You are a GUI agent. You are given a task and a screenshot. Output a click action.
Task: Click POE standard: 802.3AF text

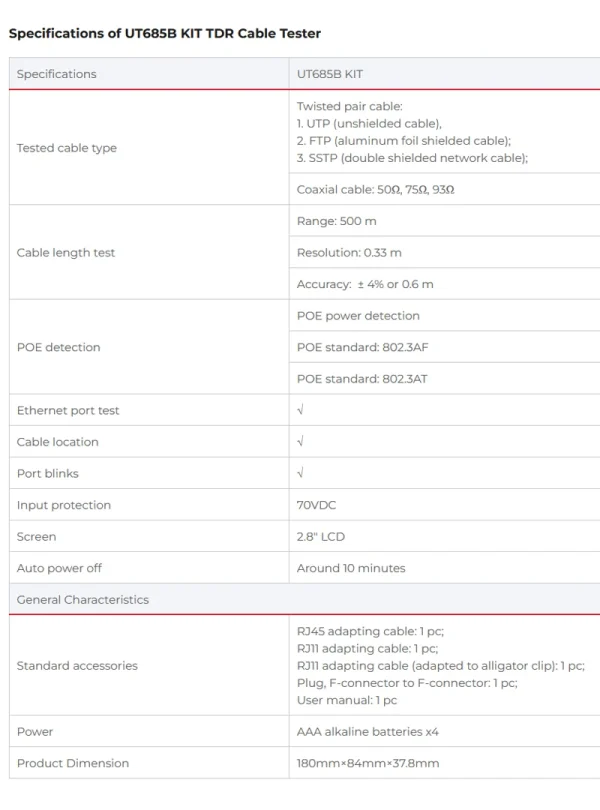[x=362, y=347]
